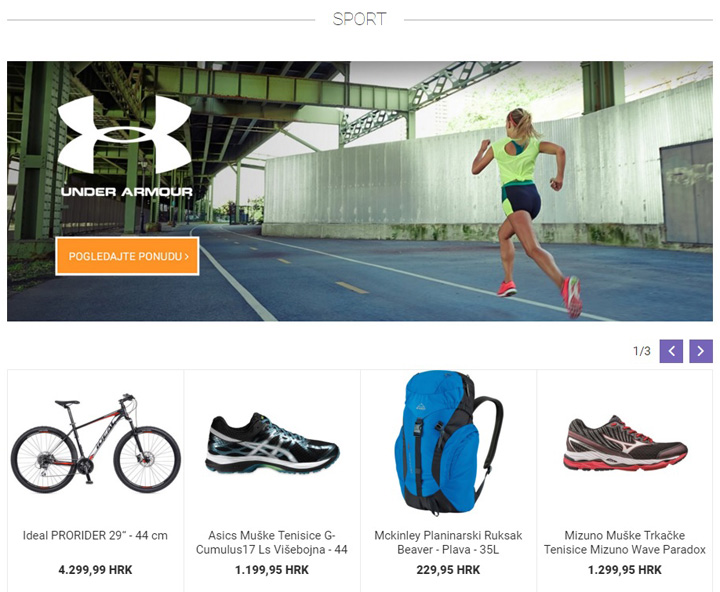
Task: Open the blue Mckinley backpack image
Action: 449,444
